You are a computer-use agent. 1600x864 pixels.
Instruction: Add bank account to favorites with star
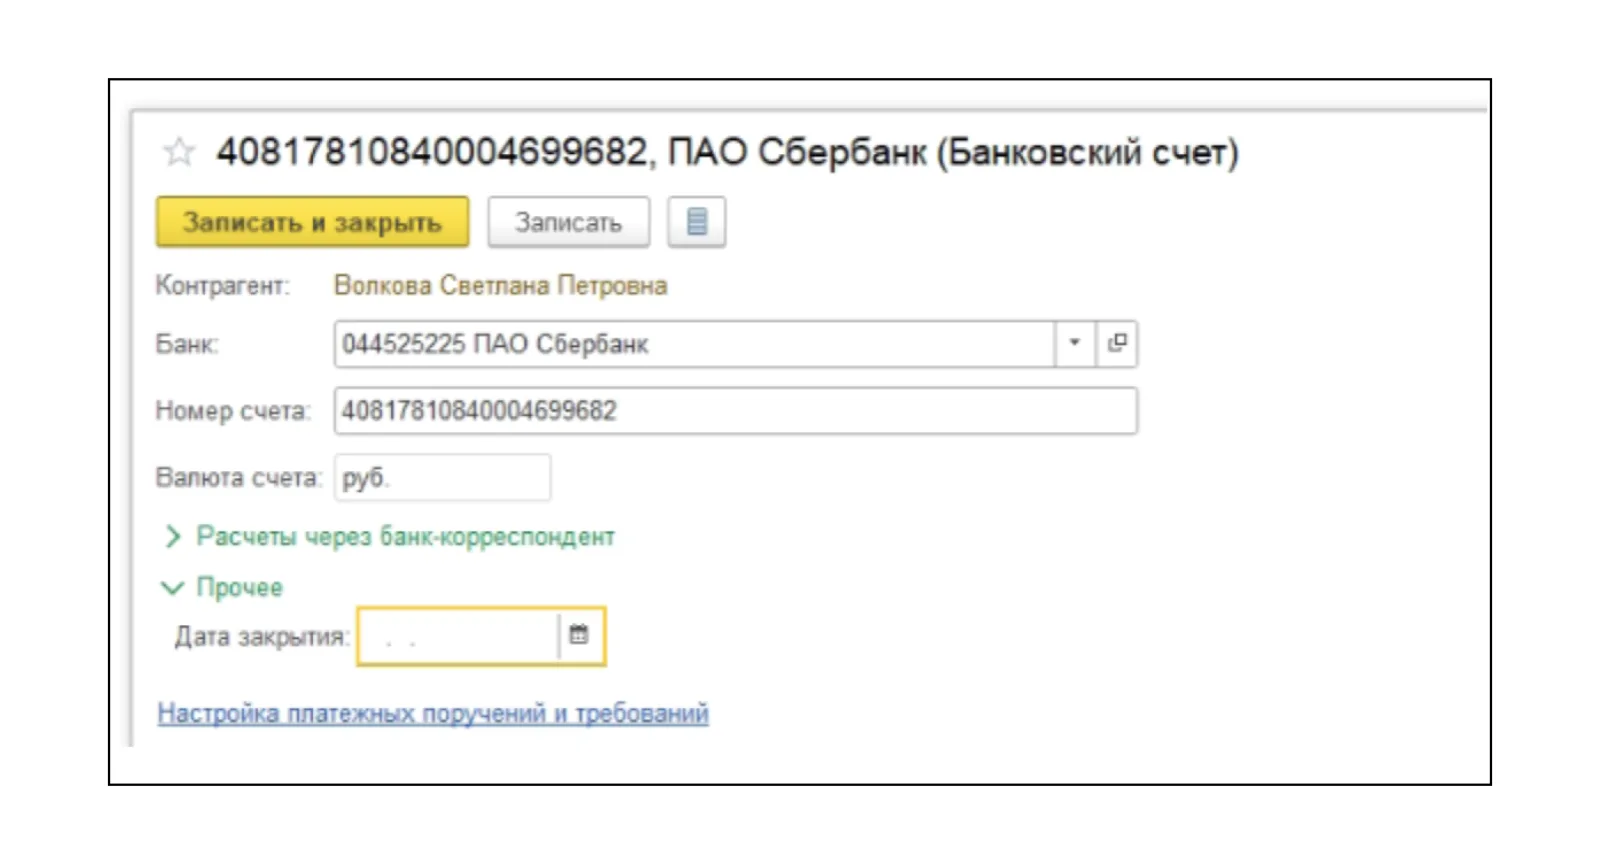179,152
